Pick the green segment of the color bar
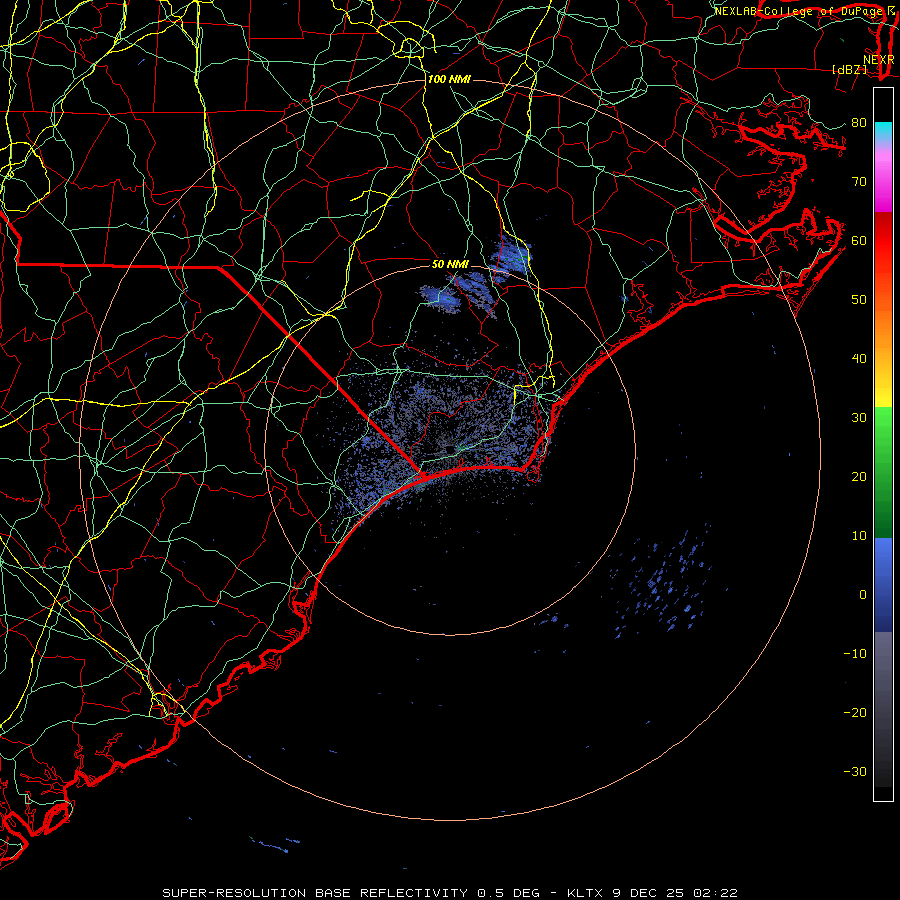This screenshot has height=900, width=900. tap(883, 472)
